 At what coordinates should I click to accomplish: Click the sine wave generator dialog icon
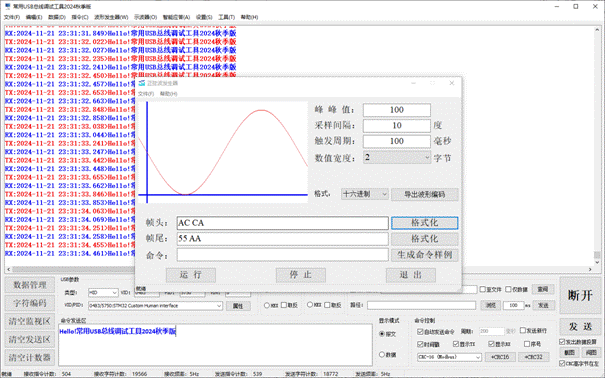point(142,83)
